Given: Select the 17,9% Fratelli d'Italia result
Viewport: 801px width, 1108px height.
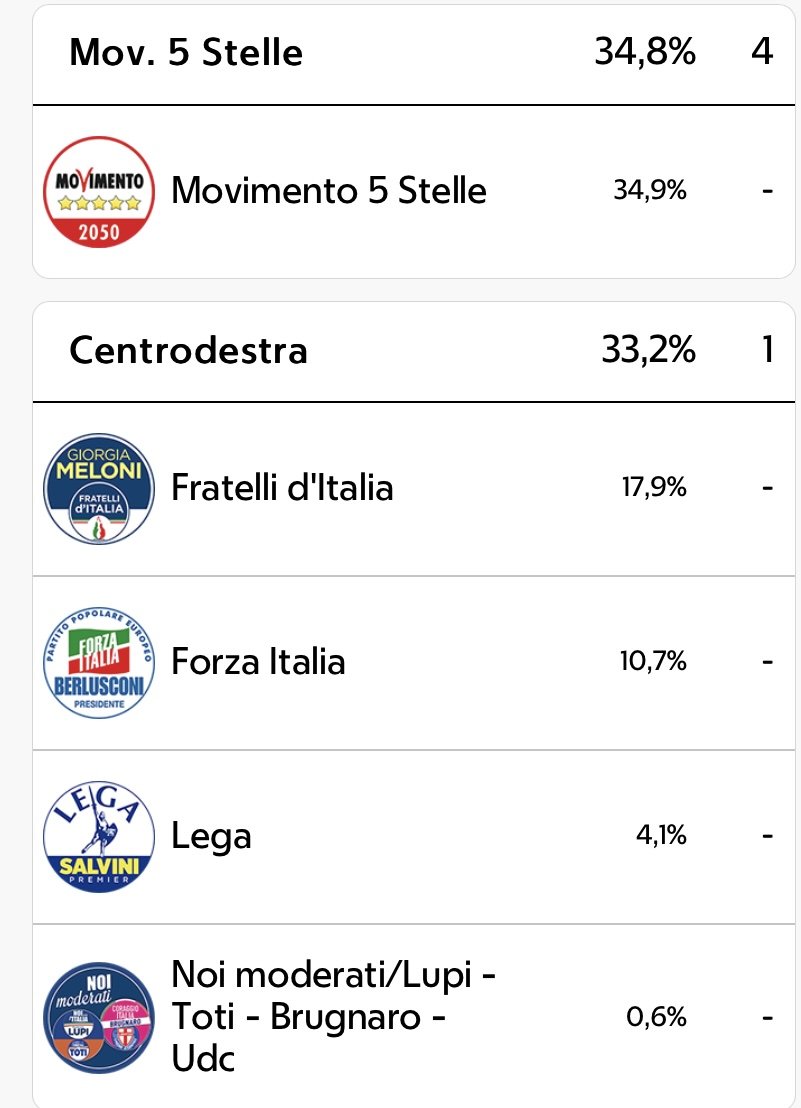Looking at the screenshot, I should coord(653,488).
